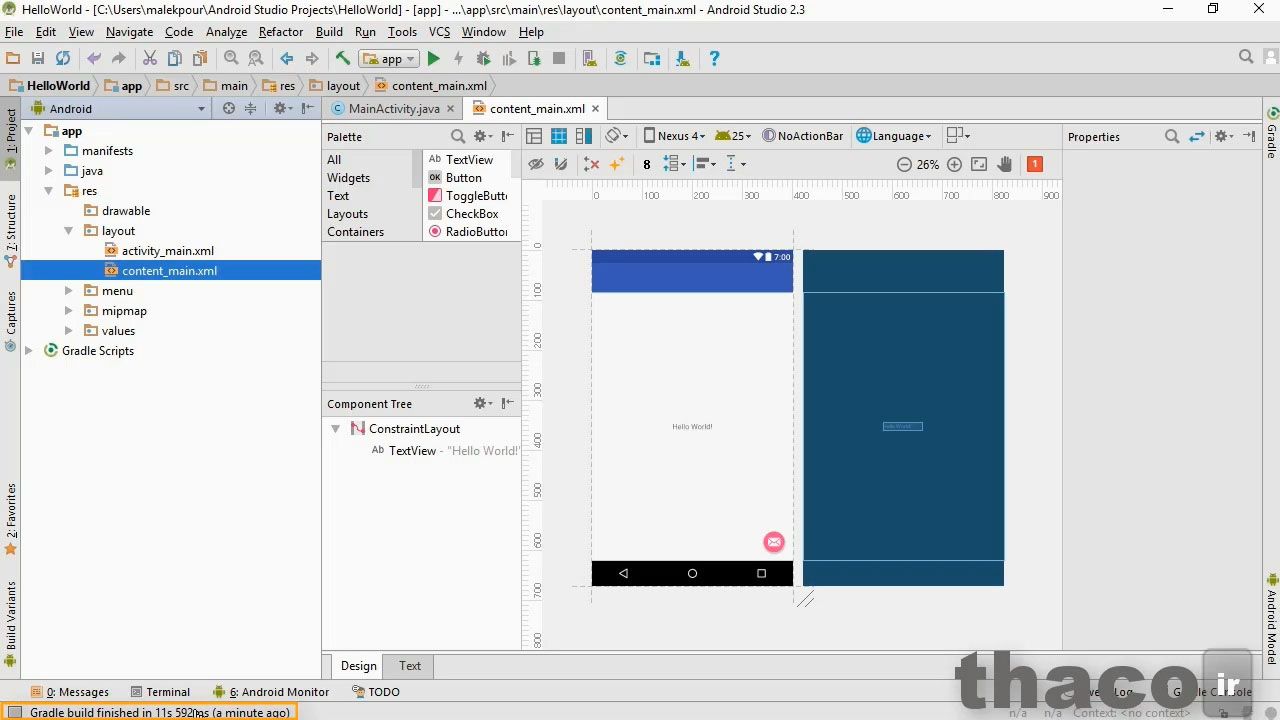
Task: Click the Sync refresh icon in main toolbar
Action: pos(63,59)
